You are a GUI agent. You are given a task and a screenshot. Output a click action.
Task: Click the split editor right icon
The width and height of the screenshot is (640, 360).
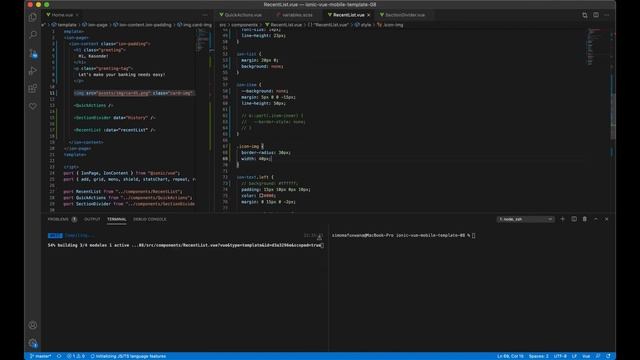point(596,15)
